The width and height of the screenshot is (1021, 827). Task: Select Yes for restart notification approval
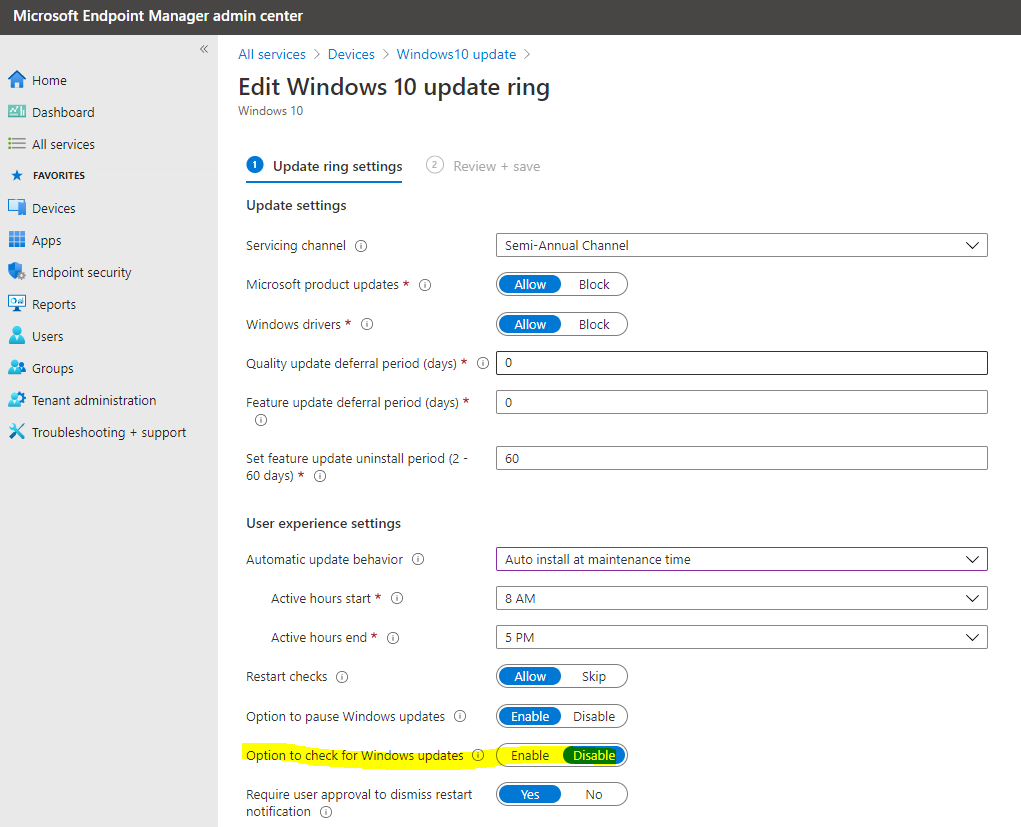530,794
